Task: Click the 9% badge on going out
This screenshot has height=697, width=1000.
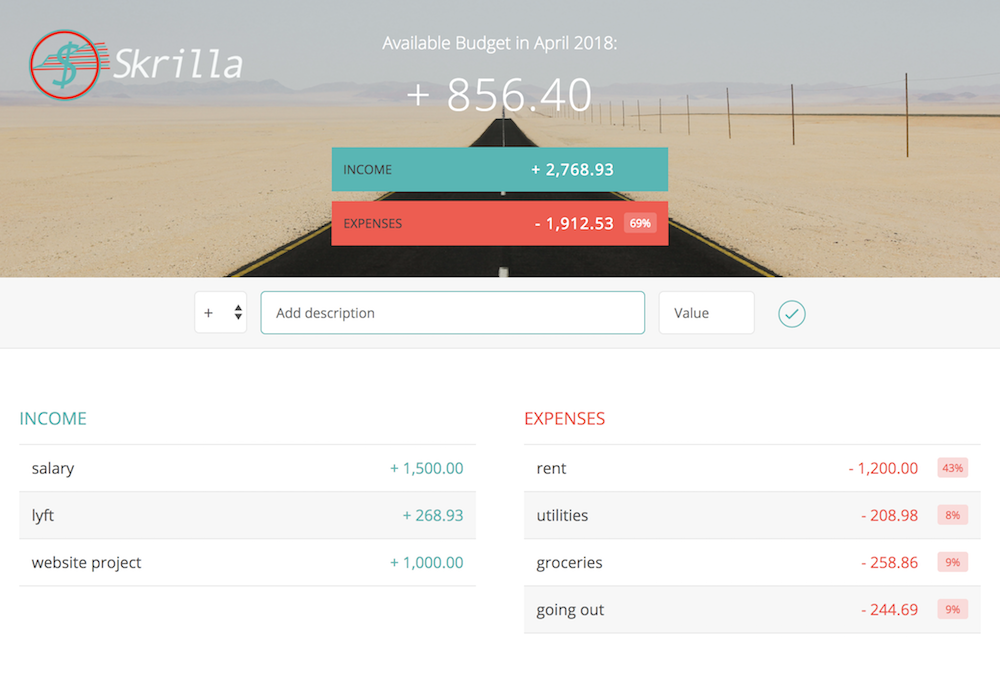Action: pyautogui.click(x=953, y=610)
